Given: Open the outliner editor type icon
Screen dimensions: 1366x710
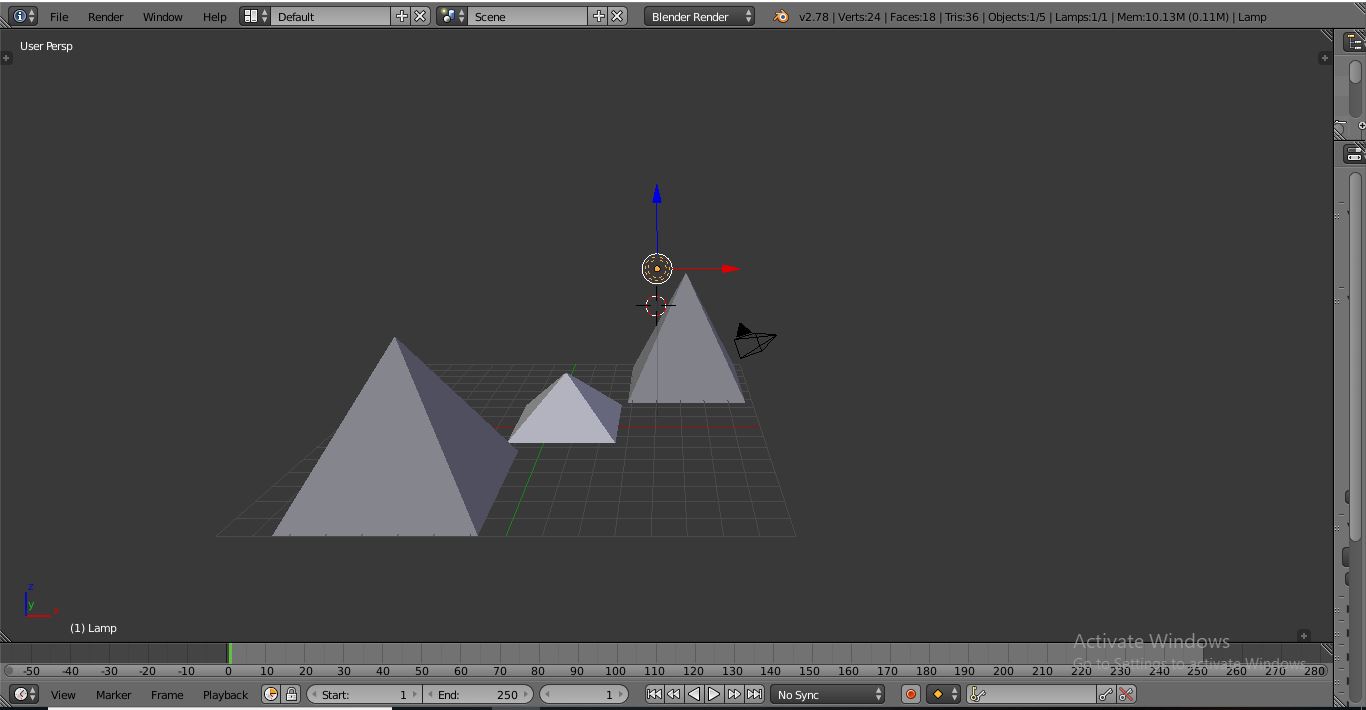Looking at the screenshot, I should [1355, 42].
